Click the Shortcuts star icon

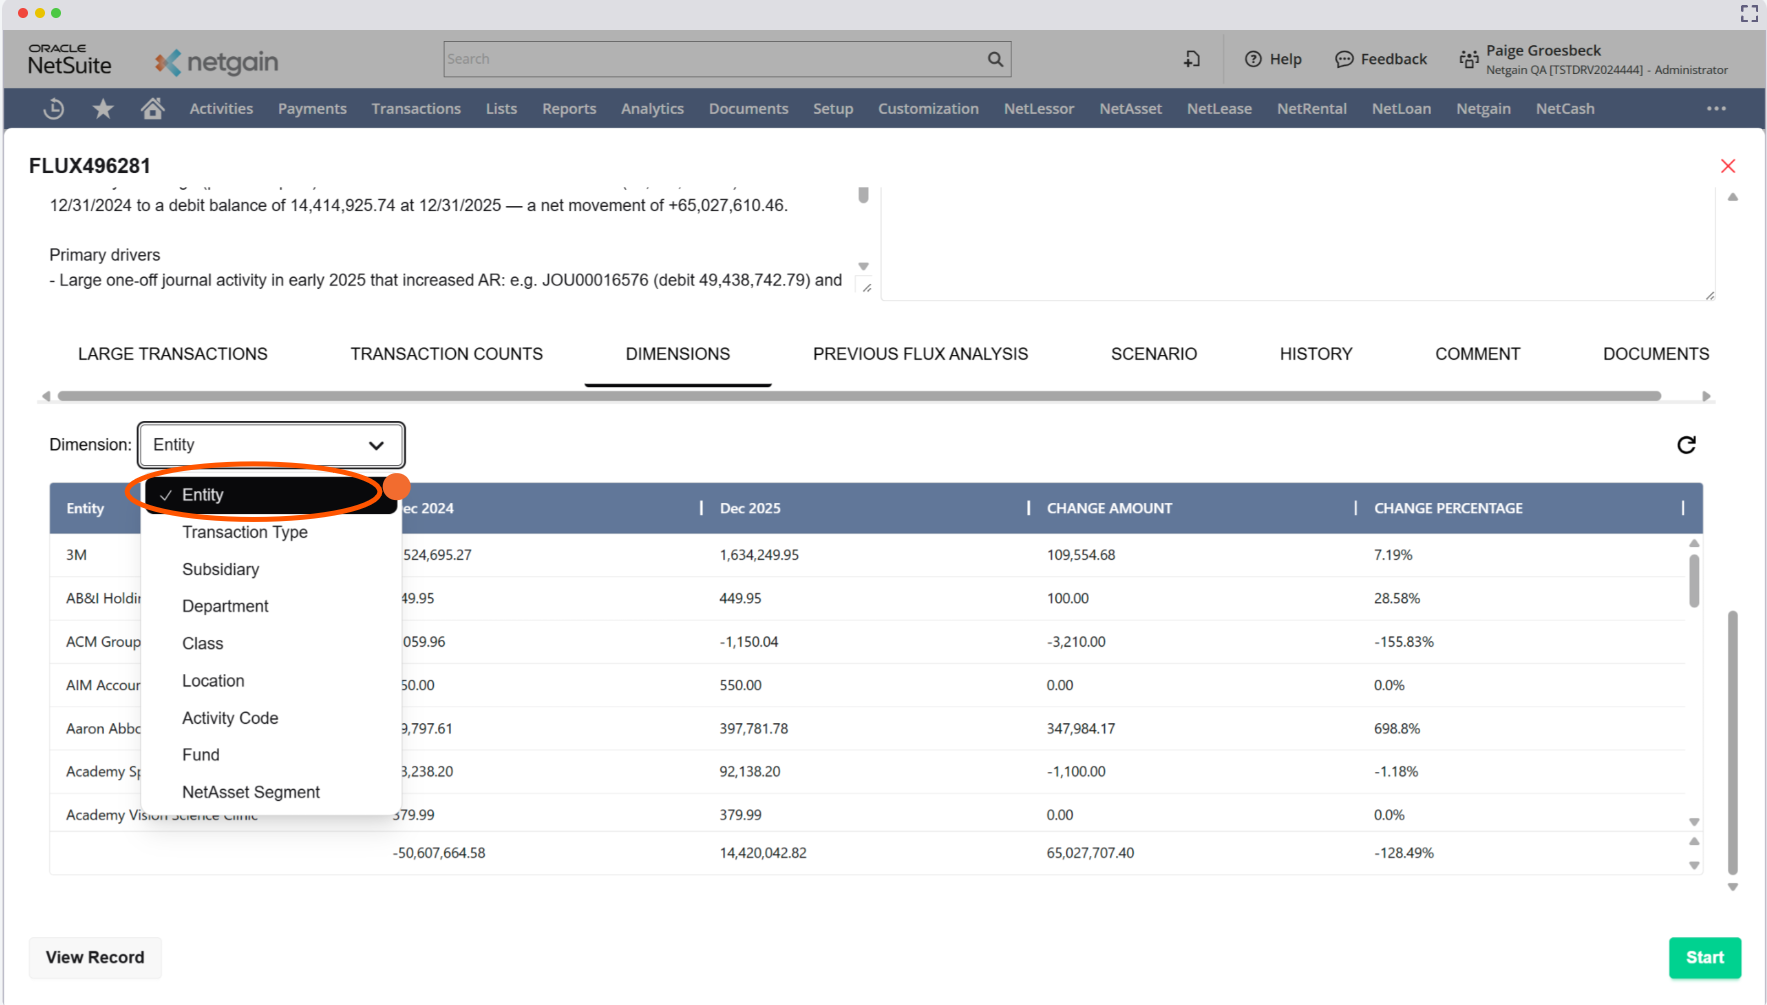click(103, 109)
